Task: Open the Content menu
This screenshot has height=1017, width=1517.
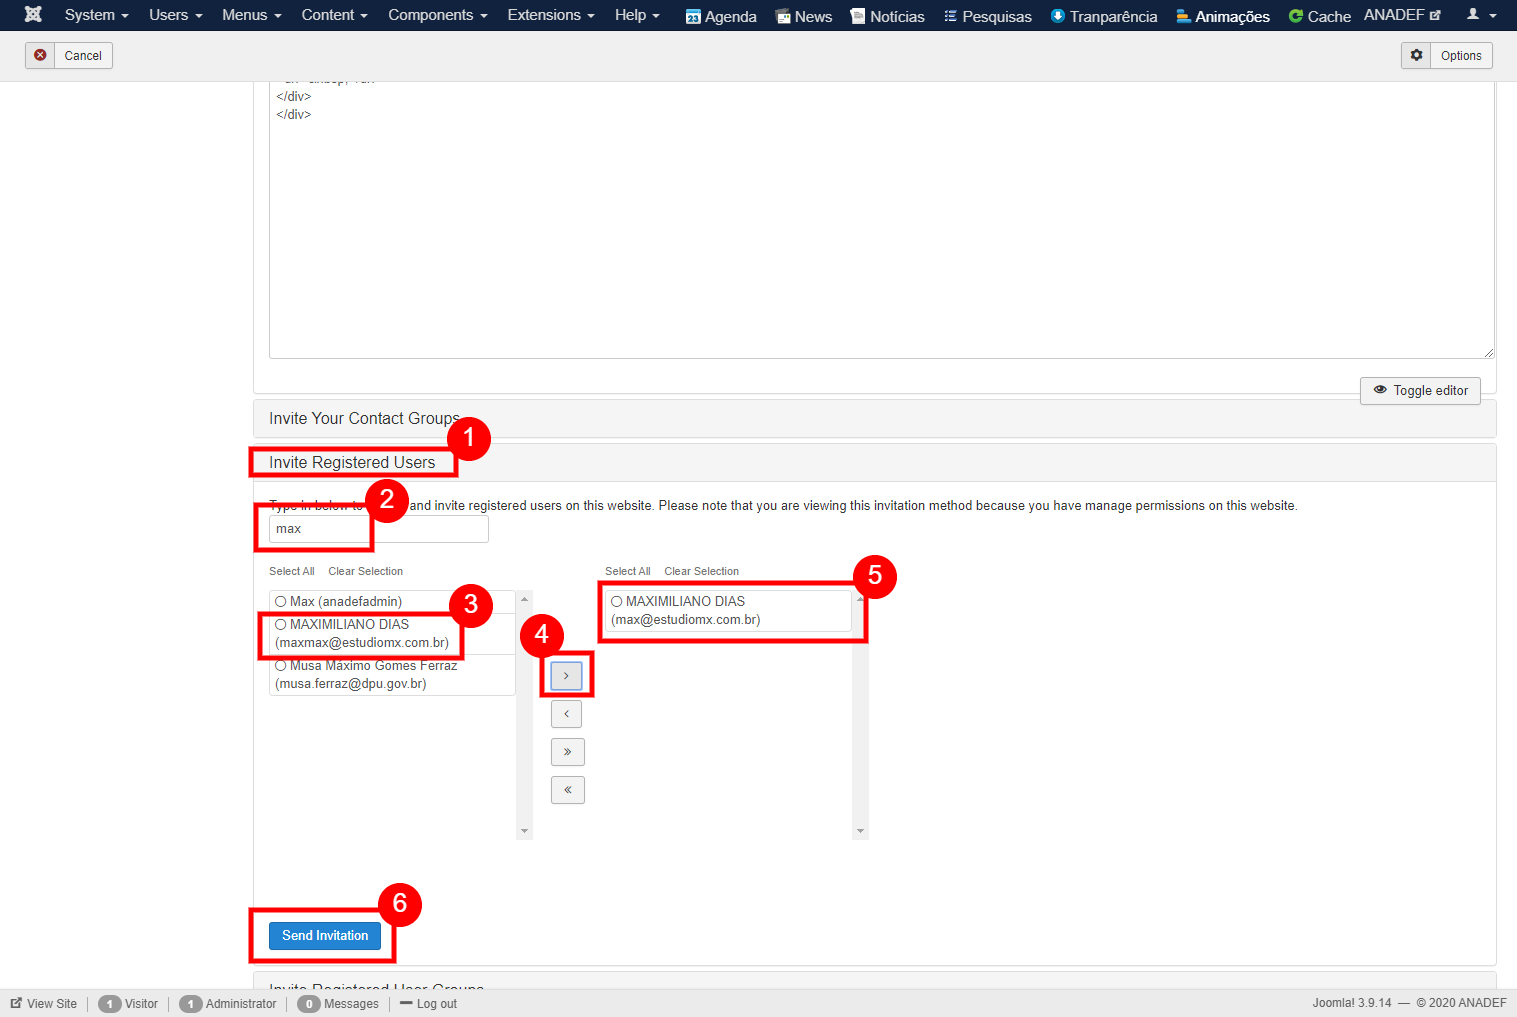Action: 334,15
